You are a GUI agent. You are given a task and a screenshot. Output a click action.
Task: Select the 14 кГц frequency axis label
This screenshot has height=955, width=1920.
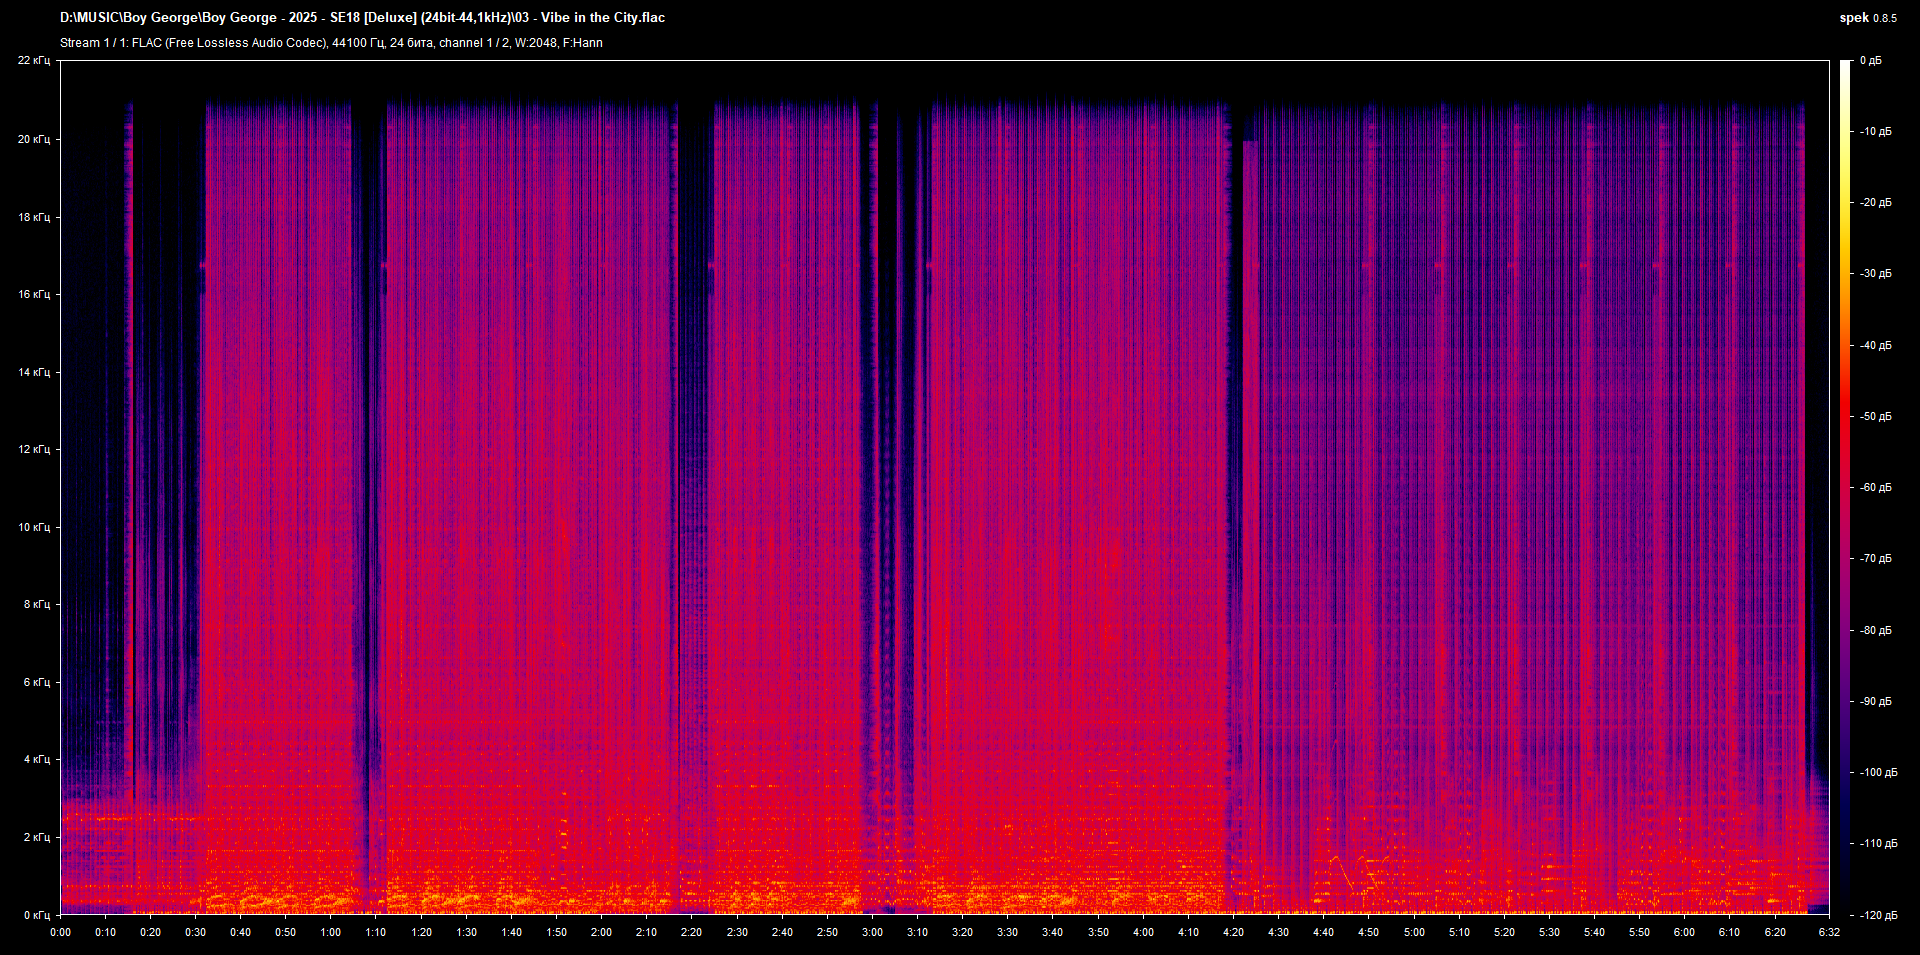point(34,372)
